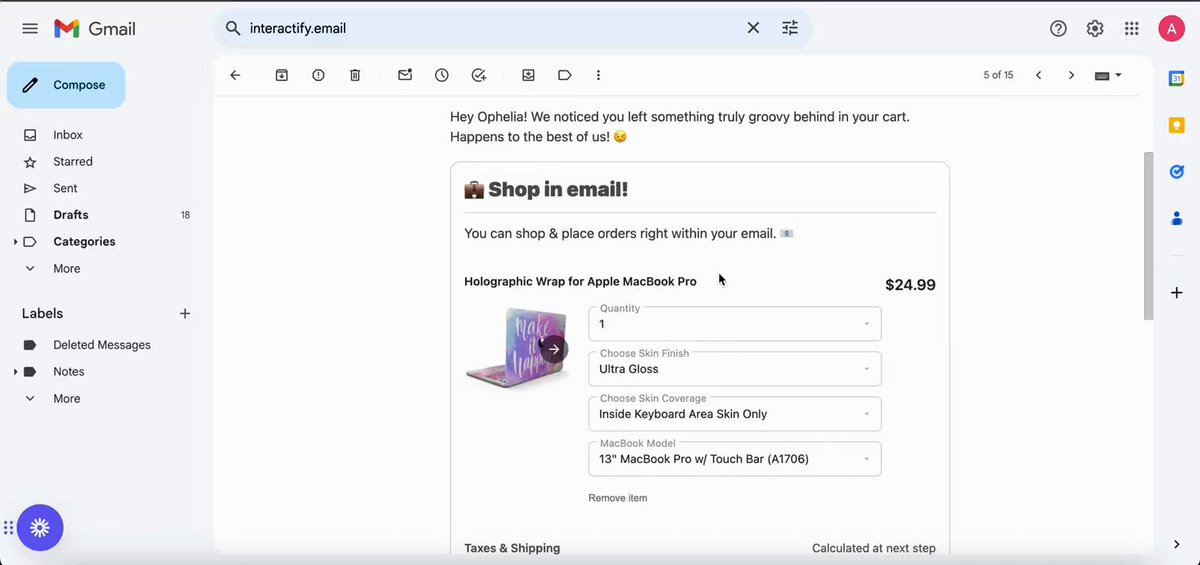
Task: Show next product image arrow
Action: [554, 349]
